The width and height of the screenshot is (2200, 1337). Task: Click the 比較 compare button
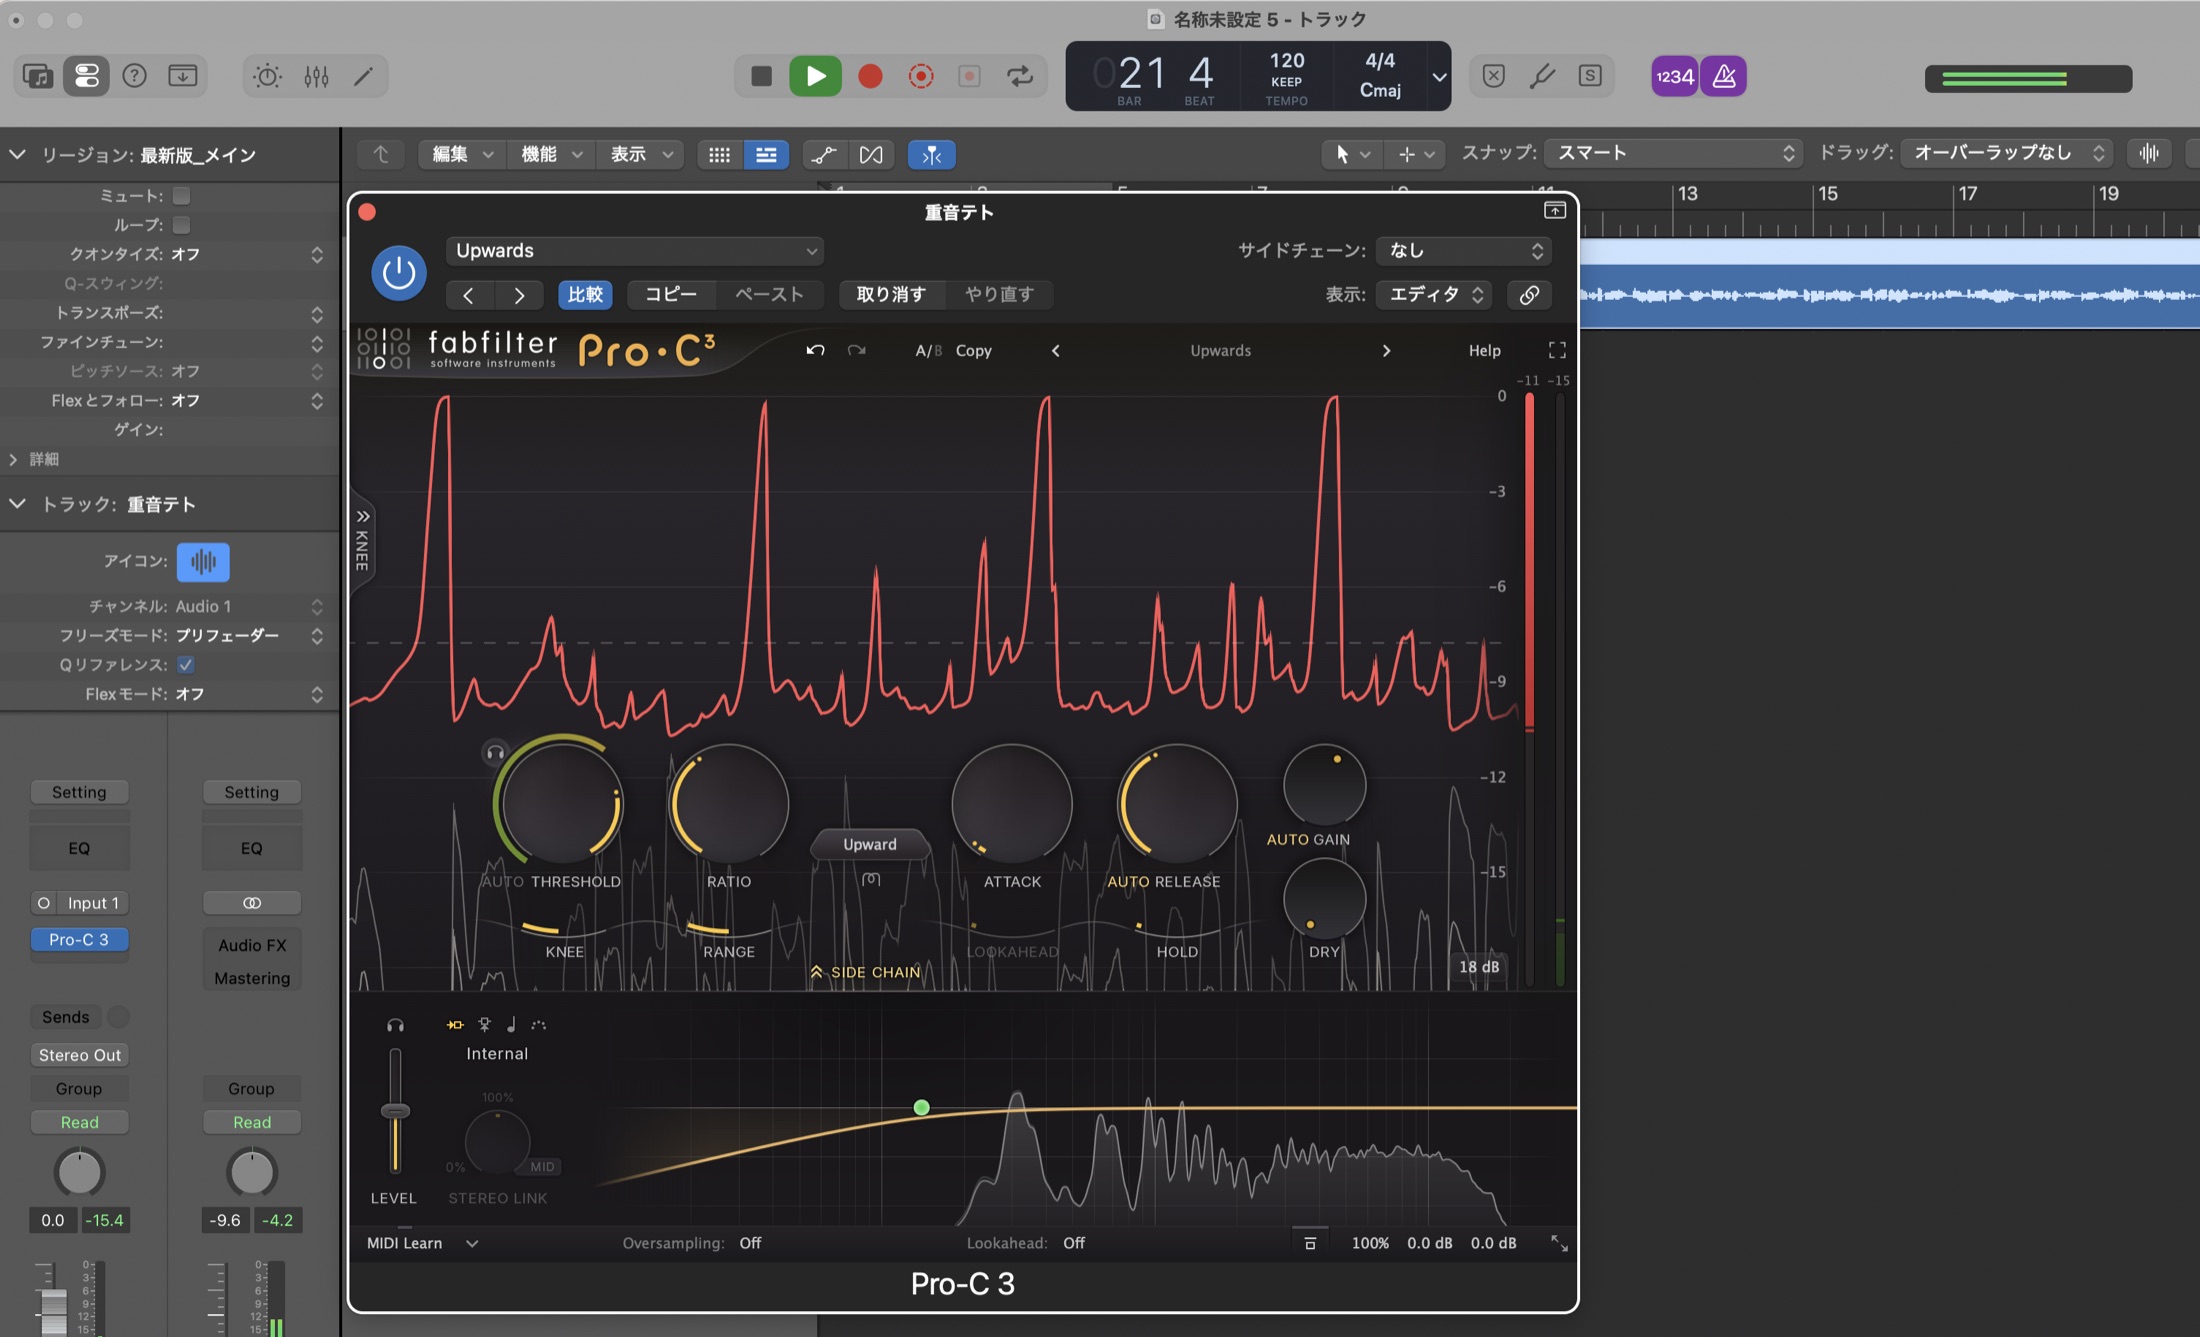click(585, 295)
